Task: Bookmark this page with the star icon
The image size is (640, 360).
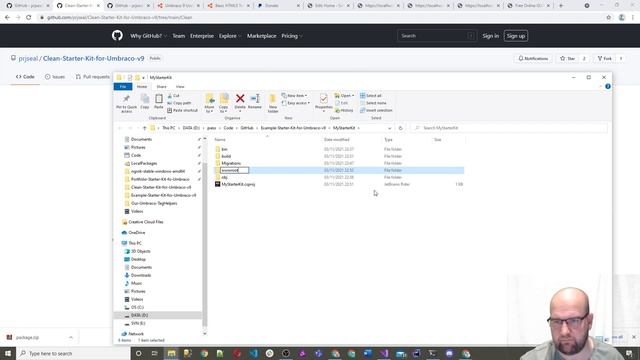Action: 609,18
